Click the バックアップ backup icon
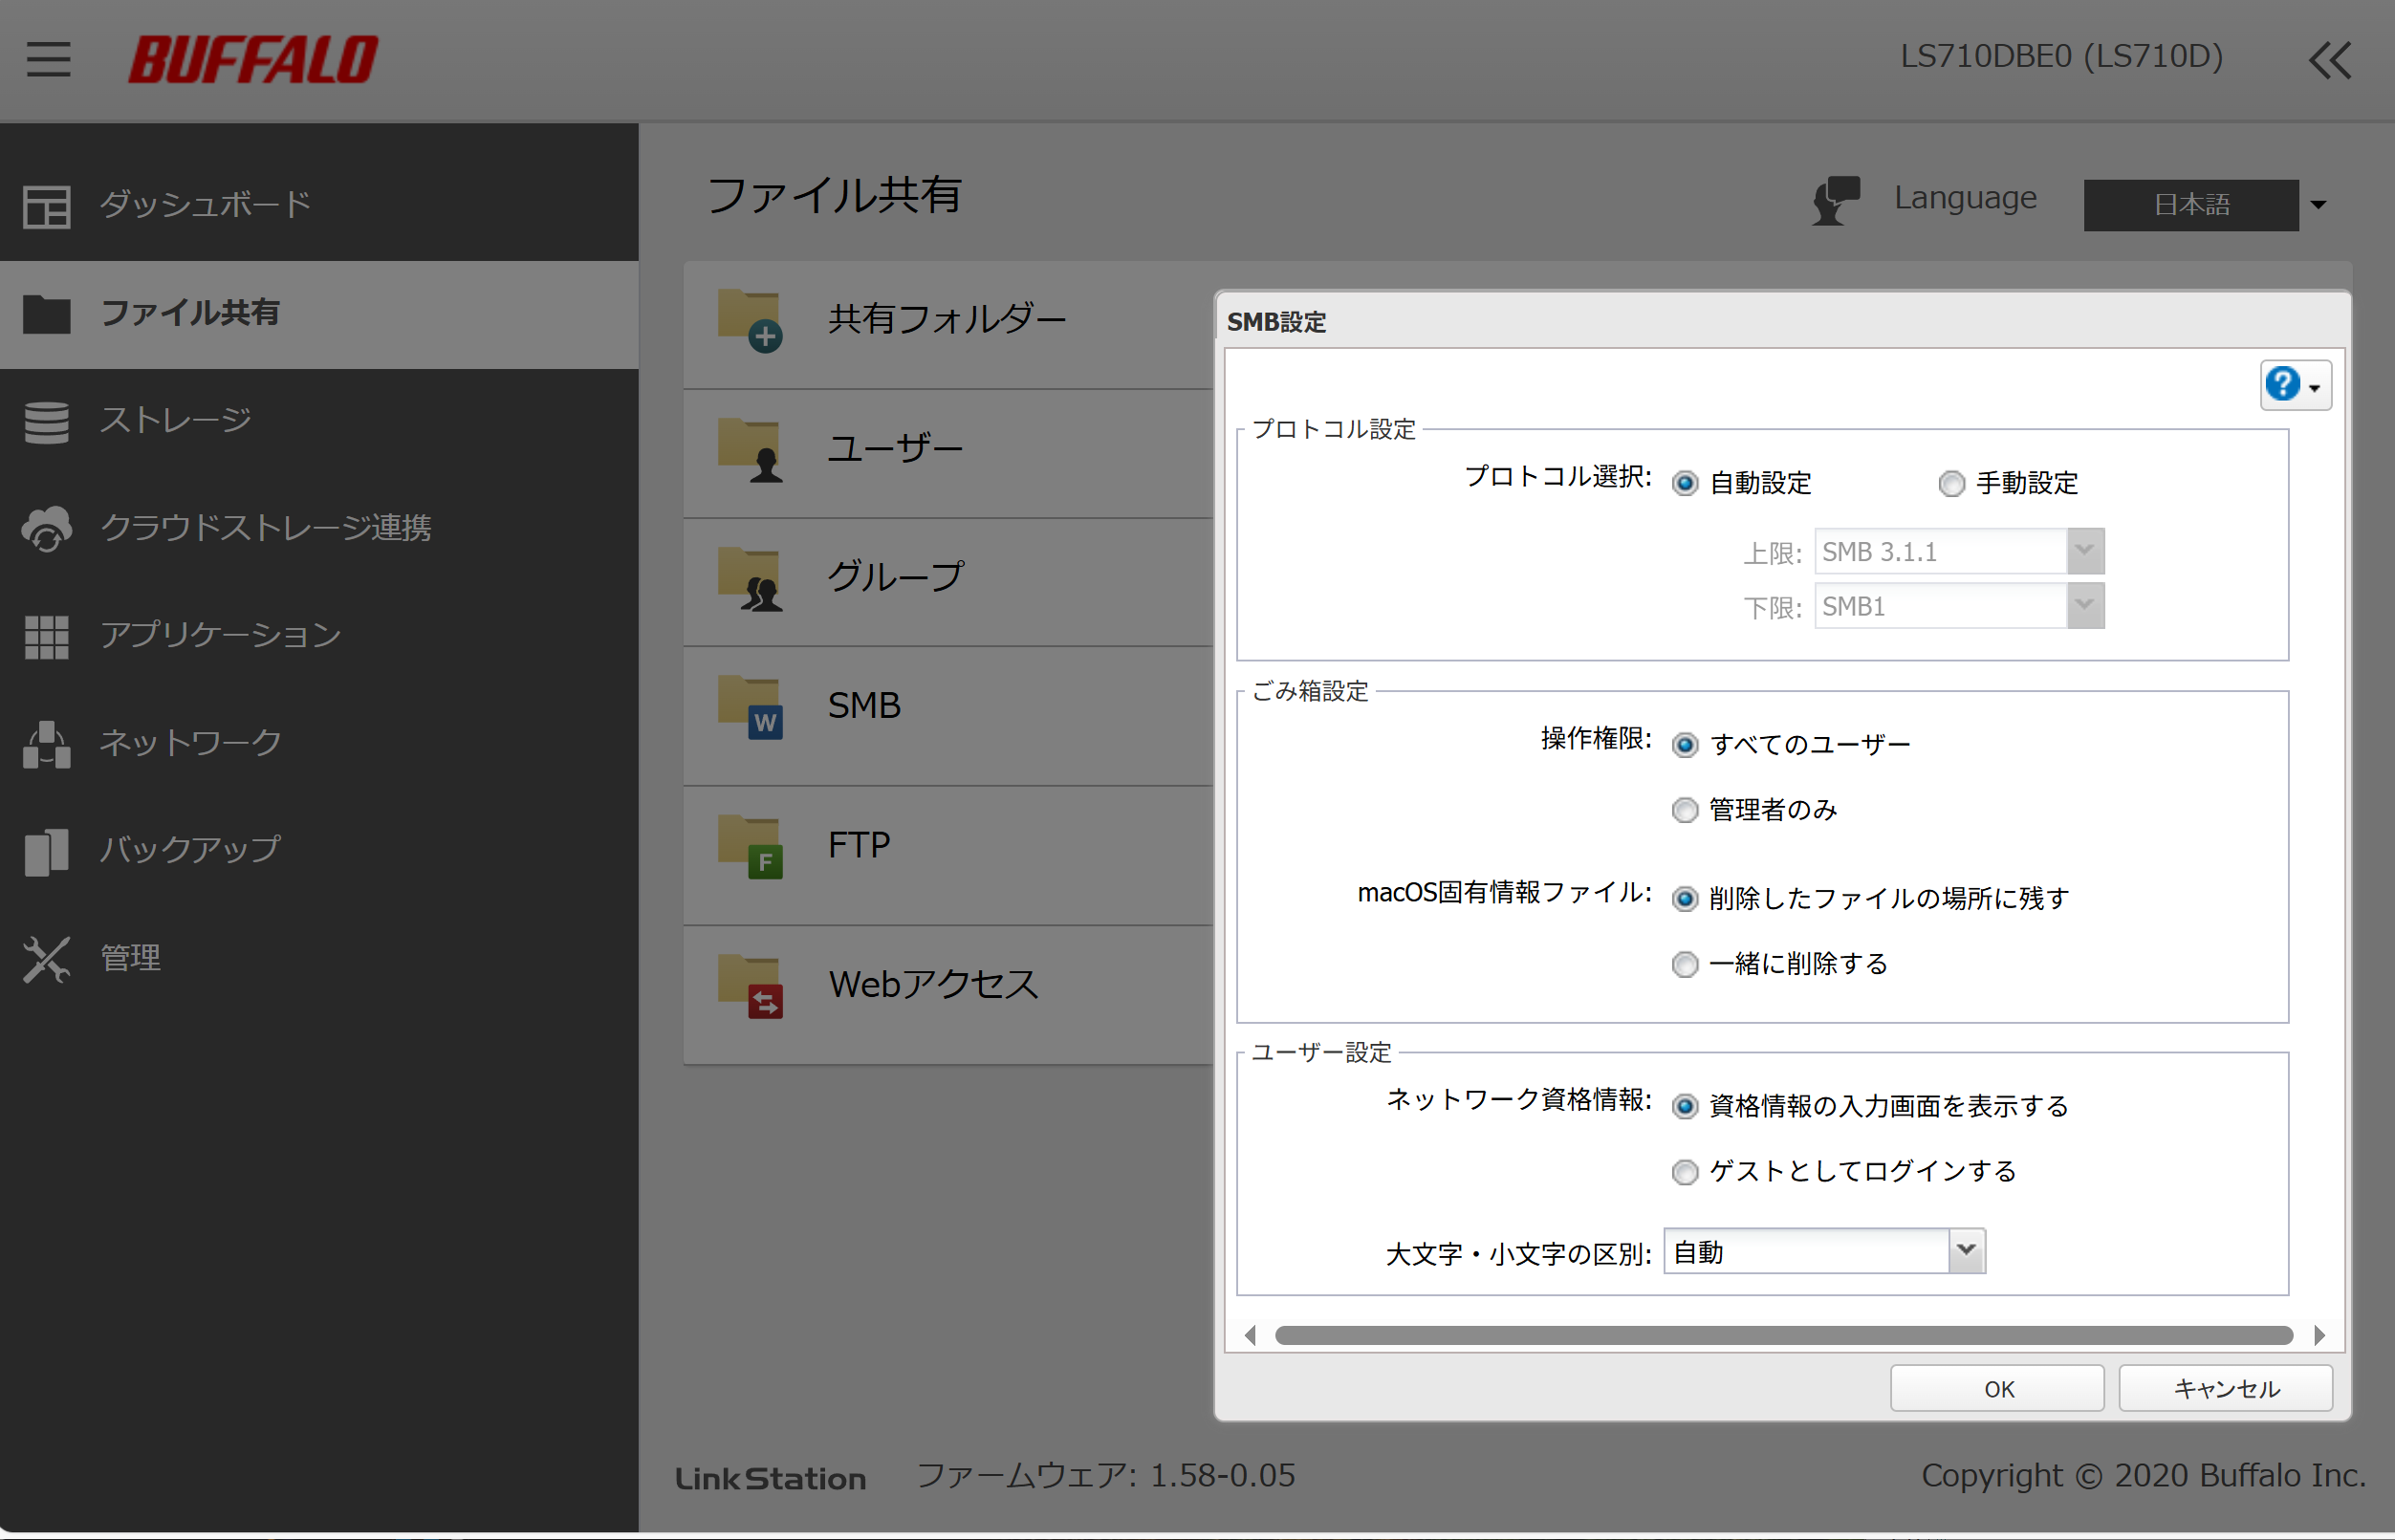 [47, 851]
